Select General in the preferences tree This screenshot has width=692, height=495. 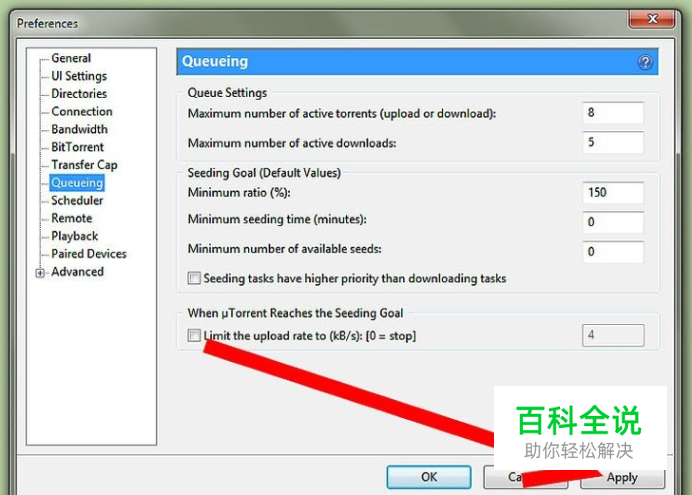click(71, 58)
